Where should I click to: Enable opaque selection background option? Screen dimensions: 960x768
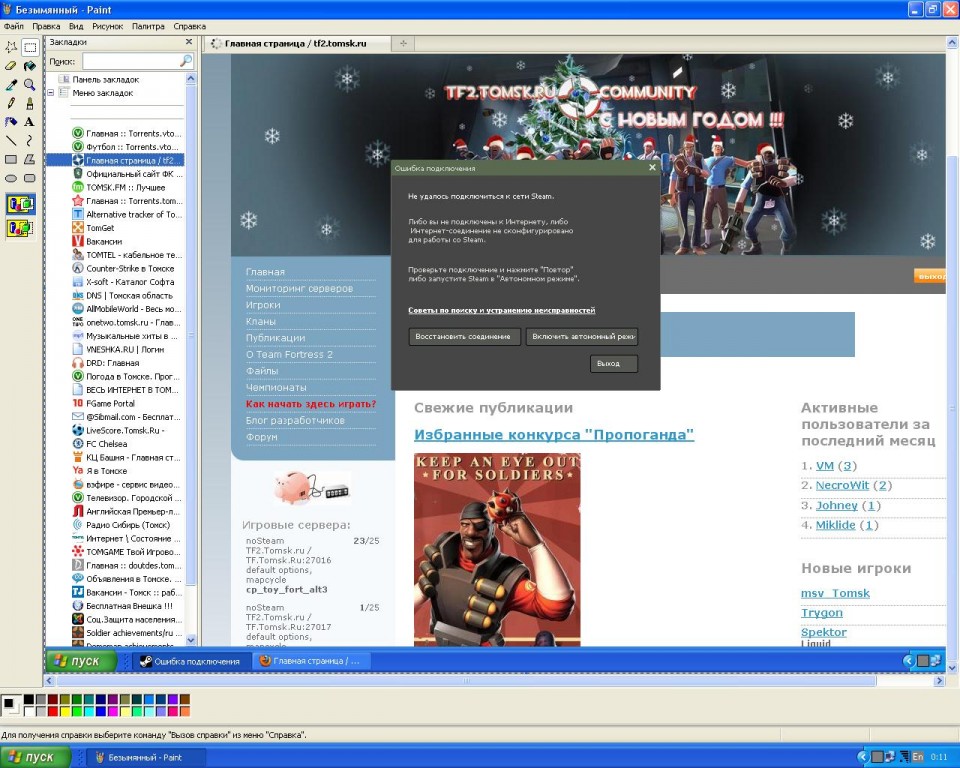point(20,204)
